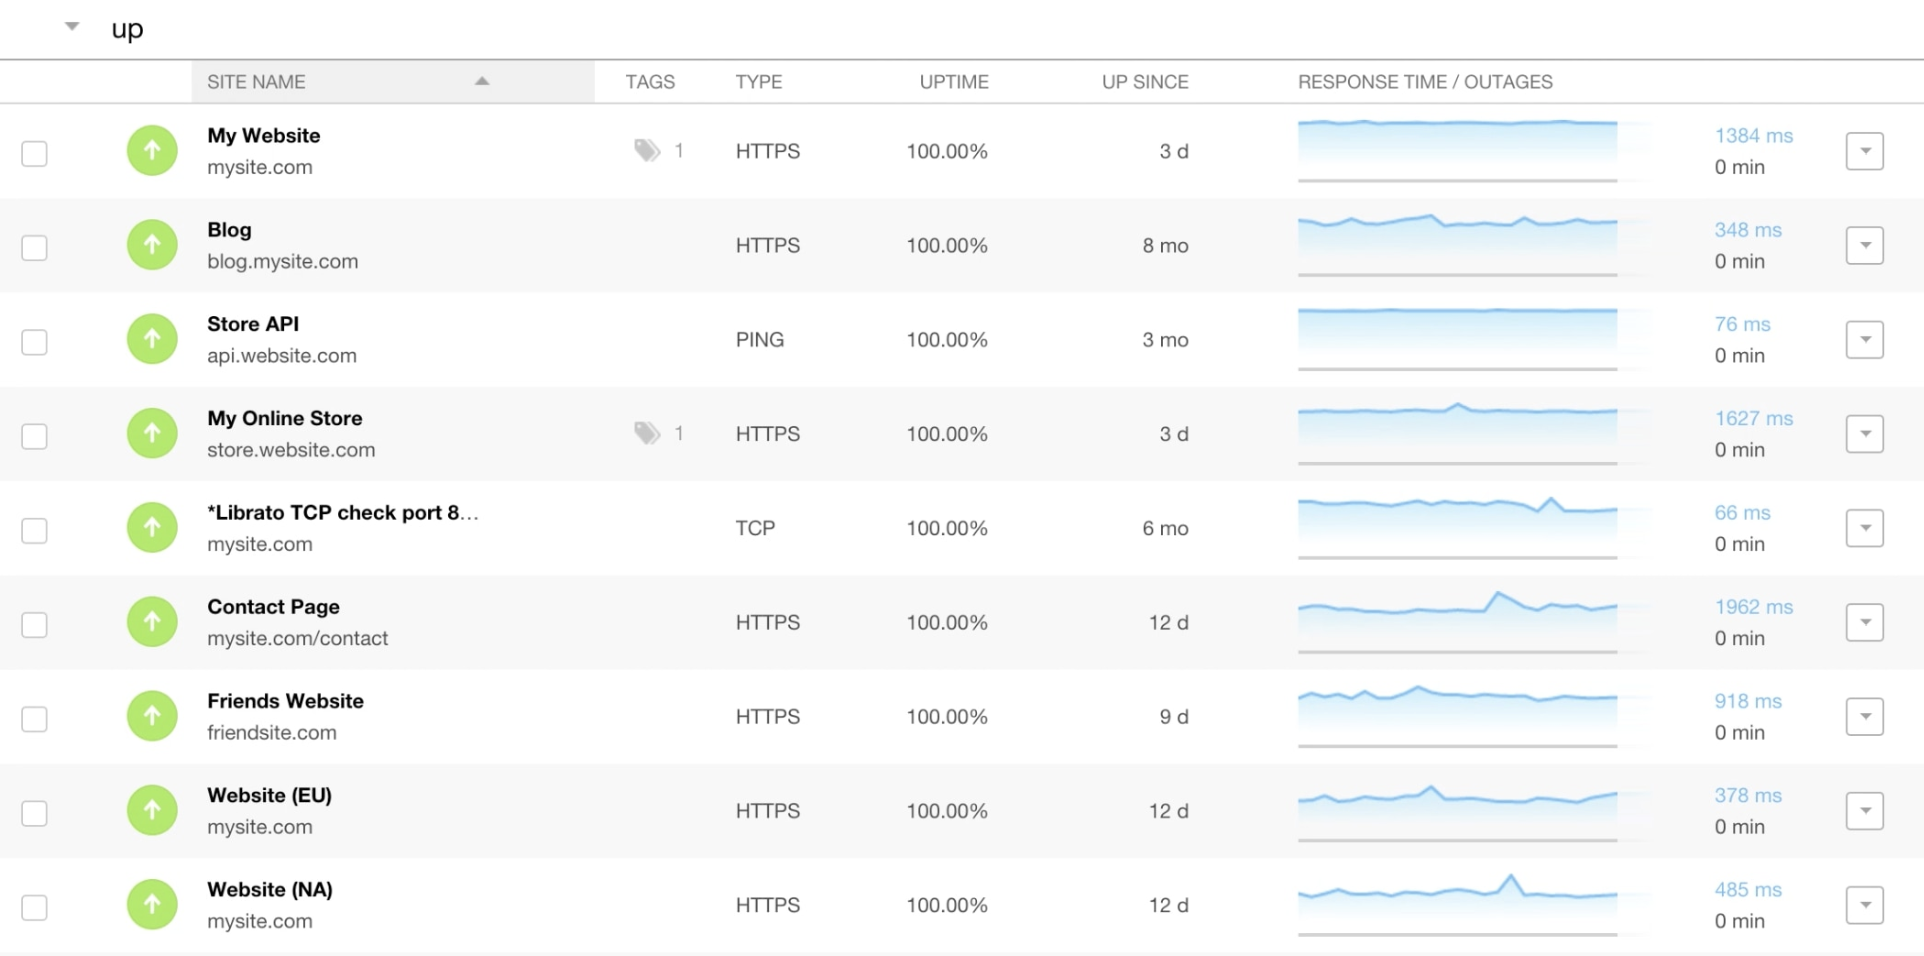1924x956 pixels.
Task: Click the up status icon for Website (EU)
Action: click(x=152, y=810)
